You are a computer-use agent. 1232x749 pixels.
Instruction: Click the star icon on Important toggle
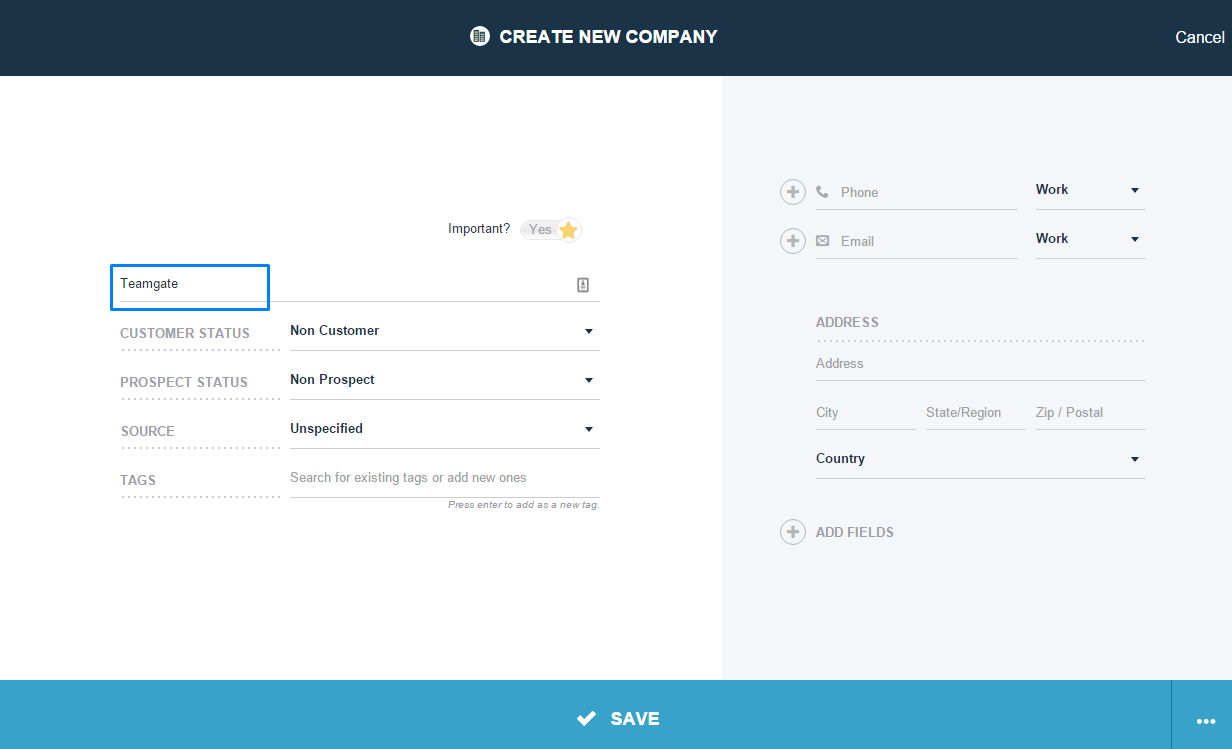coord(568,230)
